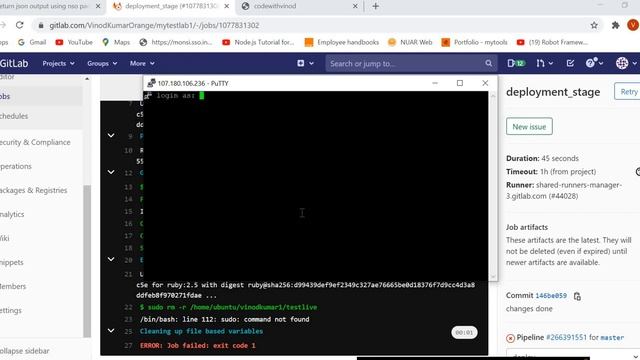Maximize the PuTTY window
Image resolution: width=640 pixels, height=360 pixels.
(x=460, y=83)
